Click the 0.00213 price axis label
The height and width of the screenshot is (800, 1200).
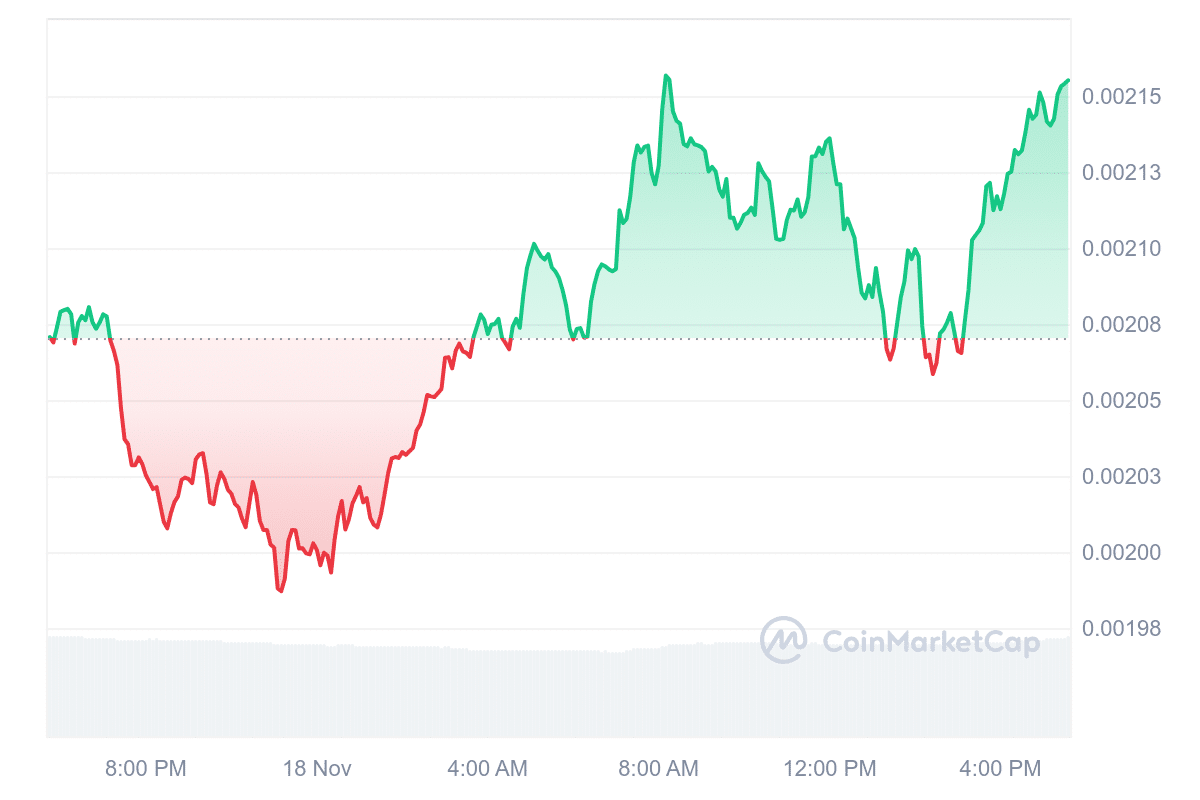coord(1121,173)
